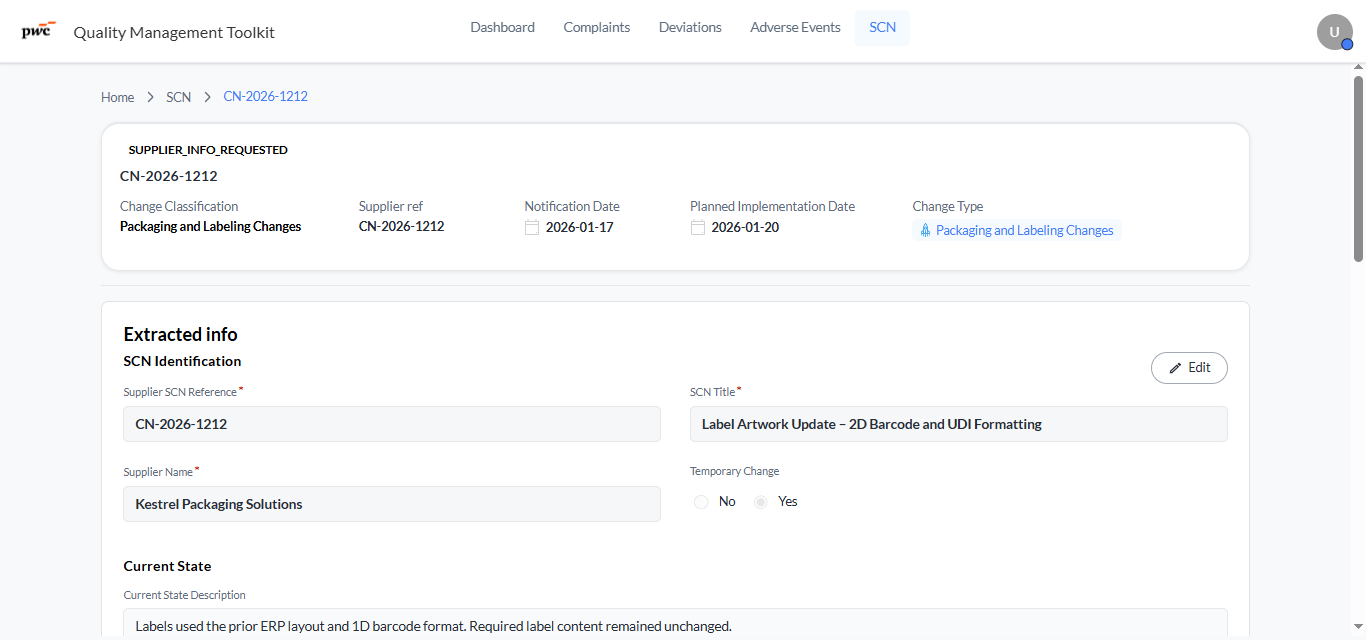Click the Notification Date value 2026-01-17
Screen dimensions: 1366x640
(580, 228)
